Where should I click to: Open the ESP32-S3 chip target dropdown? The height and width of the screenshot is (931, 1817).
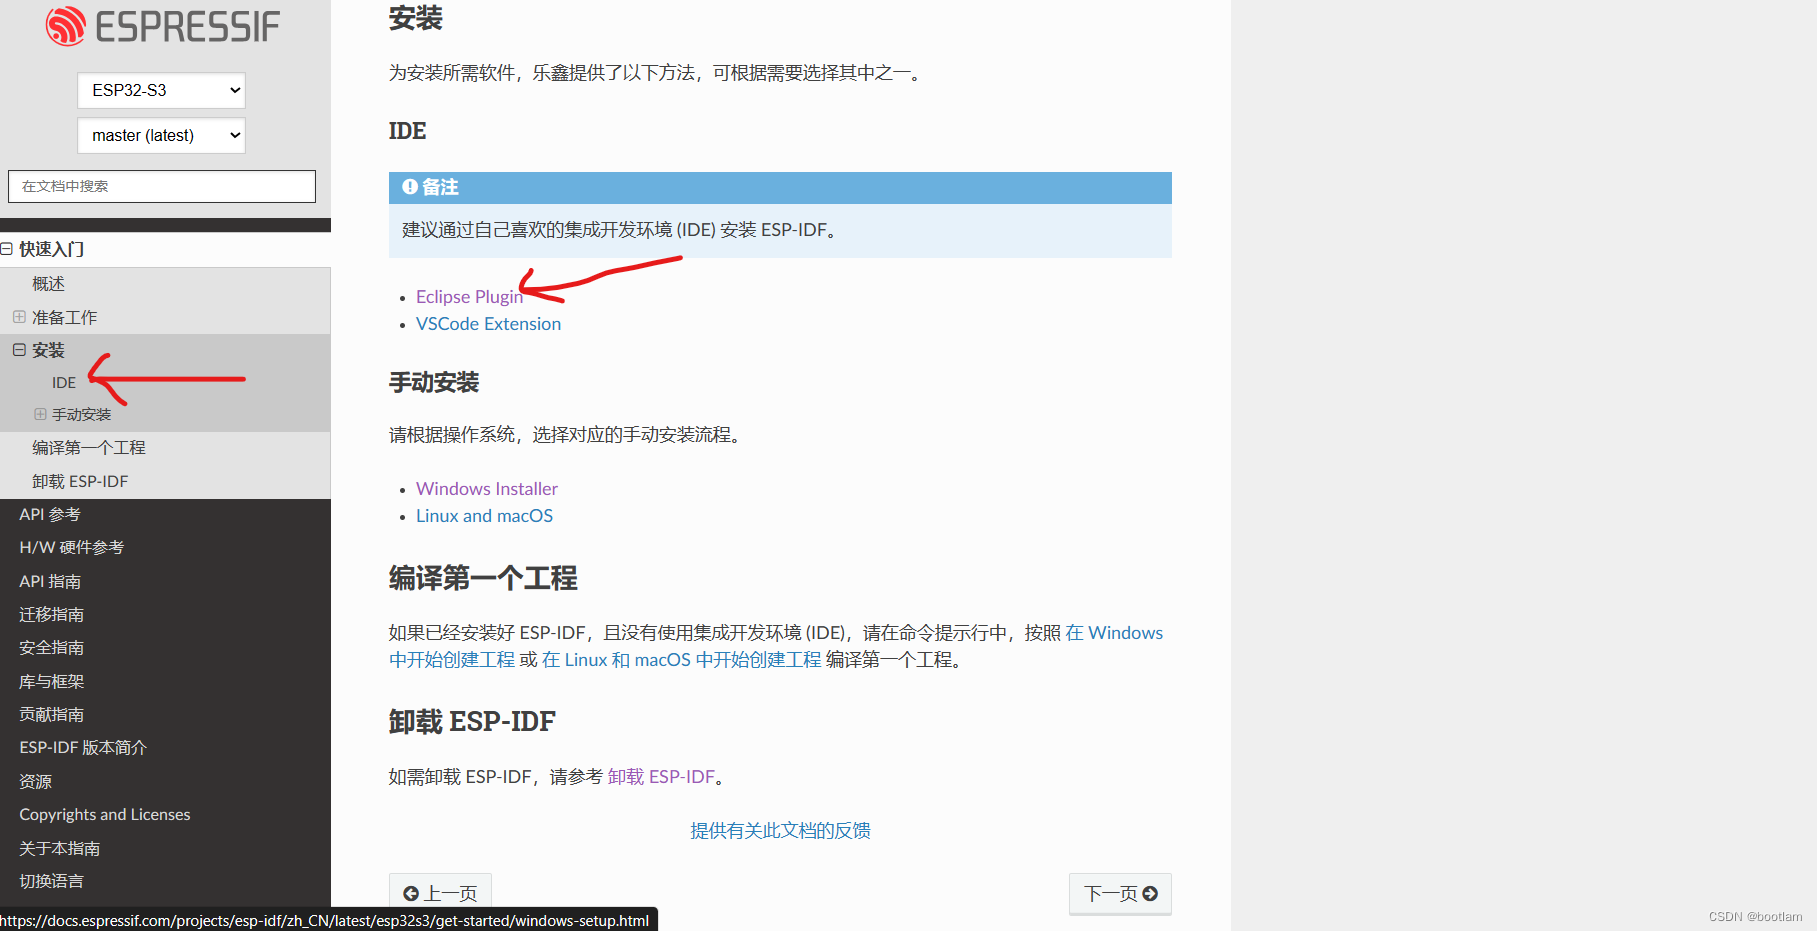(161, 90)
